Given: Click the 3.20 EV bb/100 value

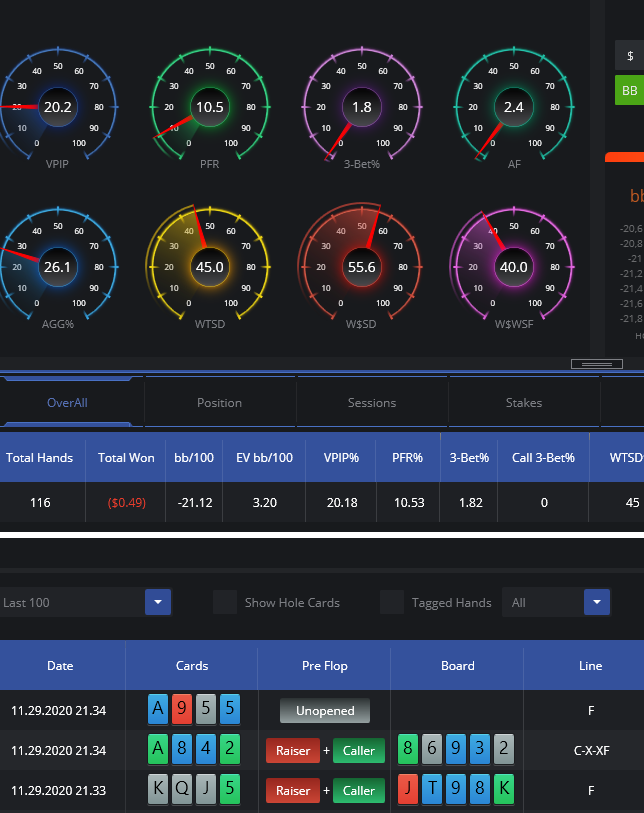Looking at the screenshot, I should [264, 502].
